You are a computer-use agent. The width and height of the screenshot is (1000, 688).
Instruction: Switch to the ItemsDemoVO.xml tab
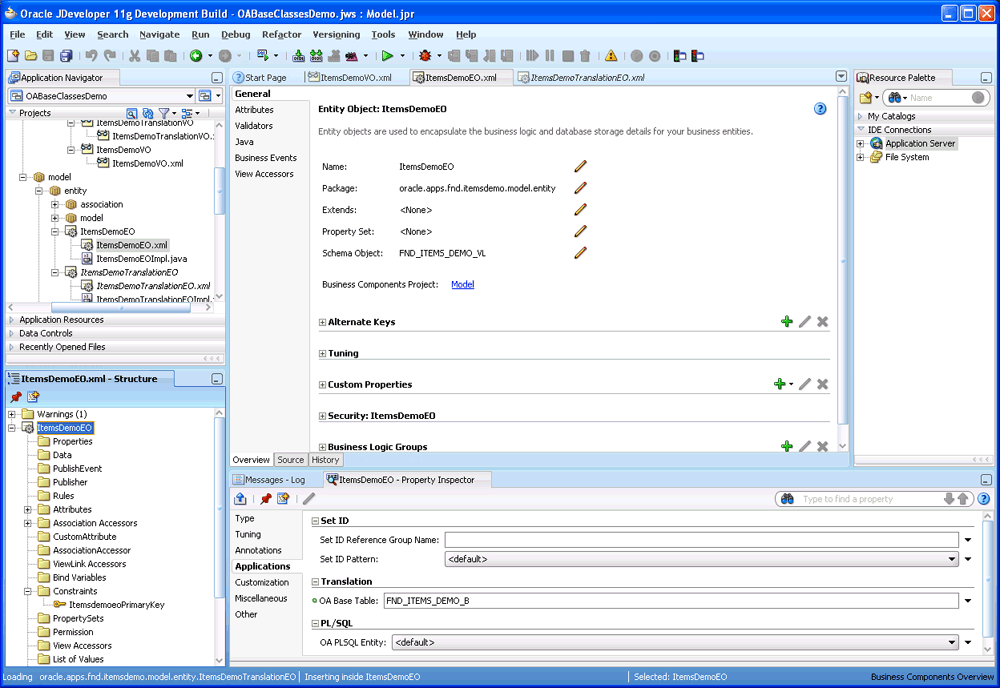349,77
